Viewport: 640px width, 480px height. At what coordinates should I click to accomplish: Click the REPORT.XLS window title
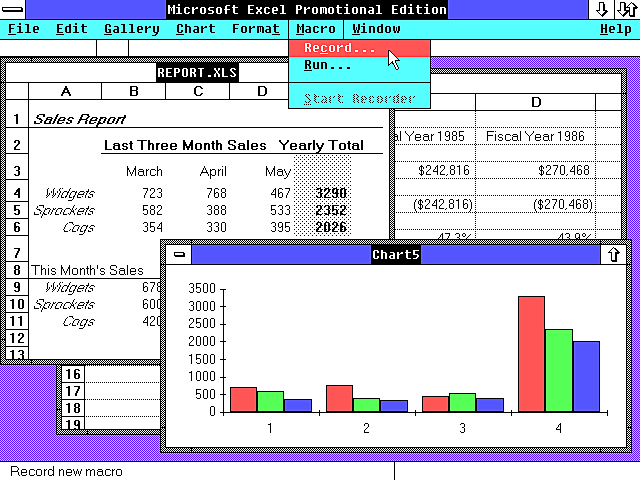197,73
